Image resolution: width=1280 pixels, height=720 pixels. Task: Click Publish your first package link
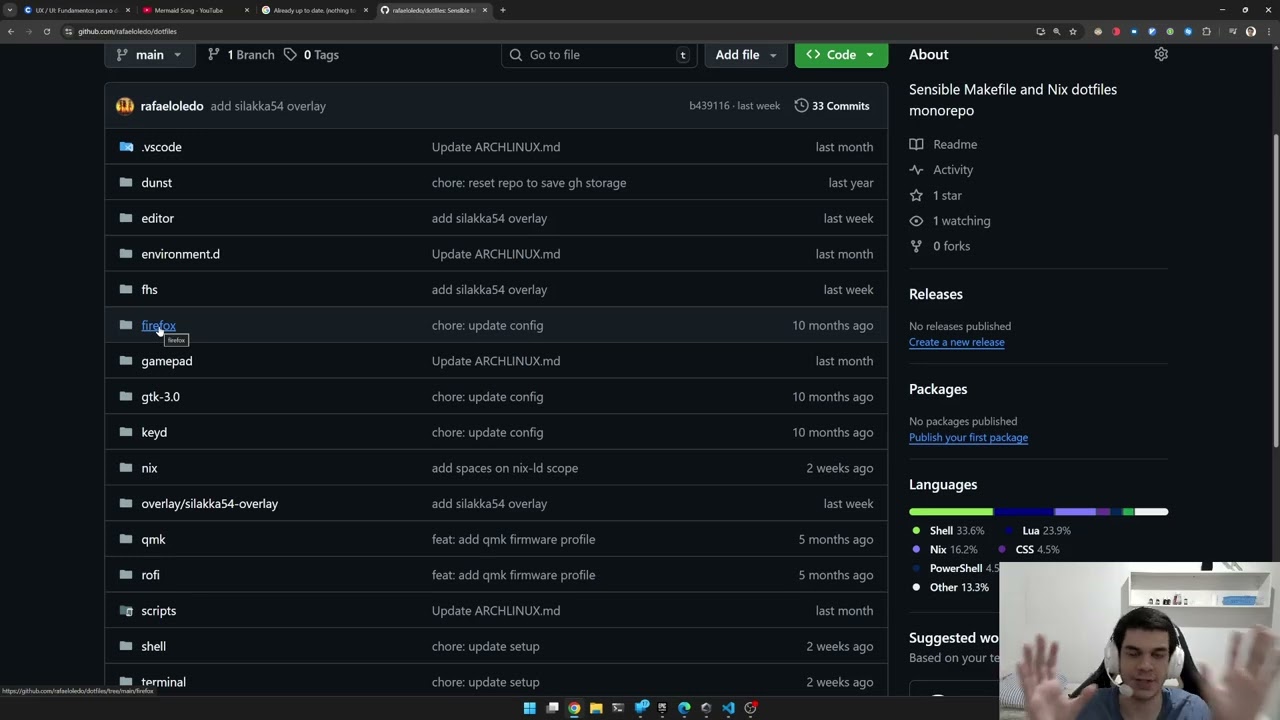tap(968, 437)
